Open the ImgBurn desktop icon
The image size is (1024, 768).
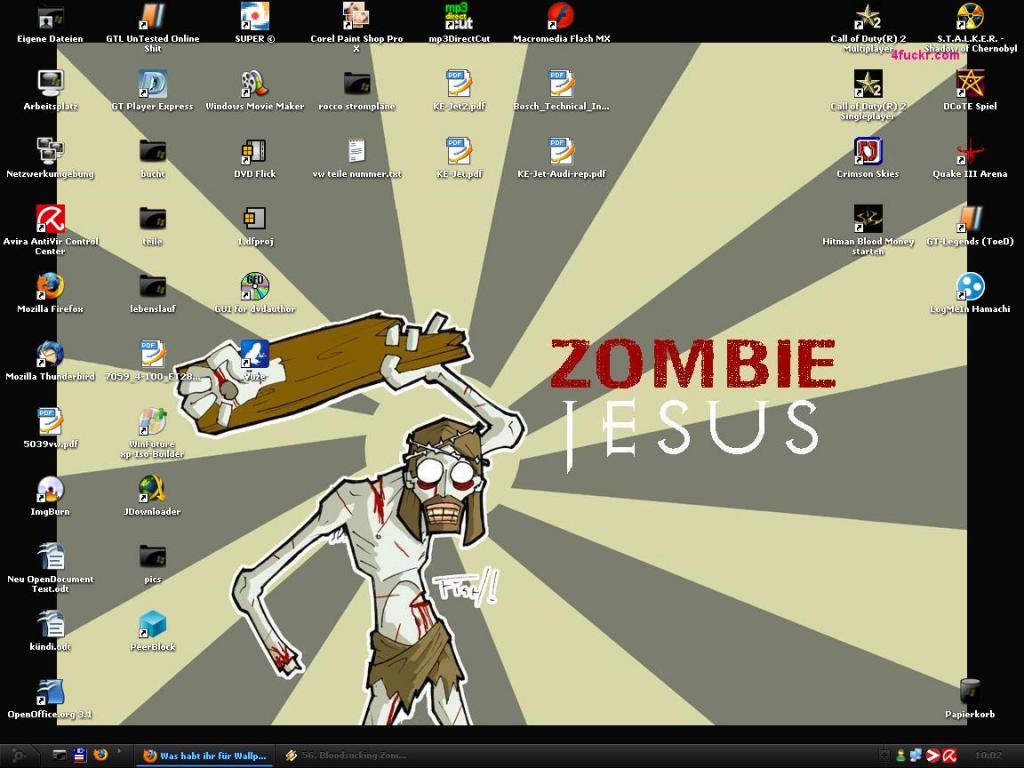50,490
